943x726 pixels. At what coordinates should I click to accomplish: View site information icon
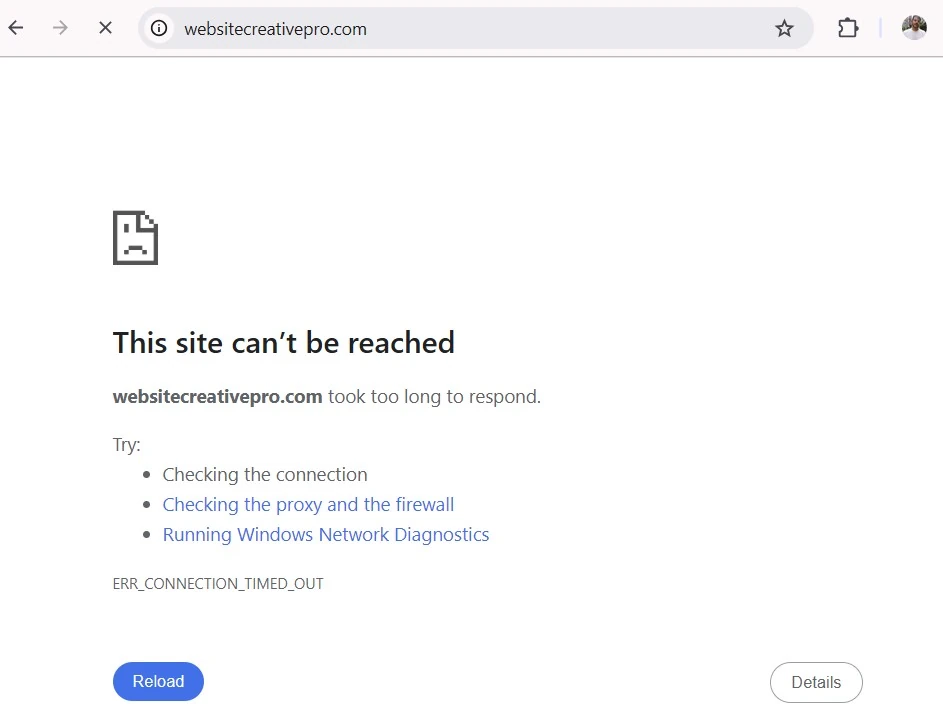[x=159, y=28]
